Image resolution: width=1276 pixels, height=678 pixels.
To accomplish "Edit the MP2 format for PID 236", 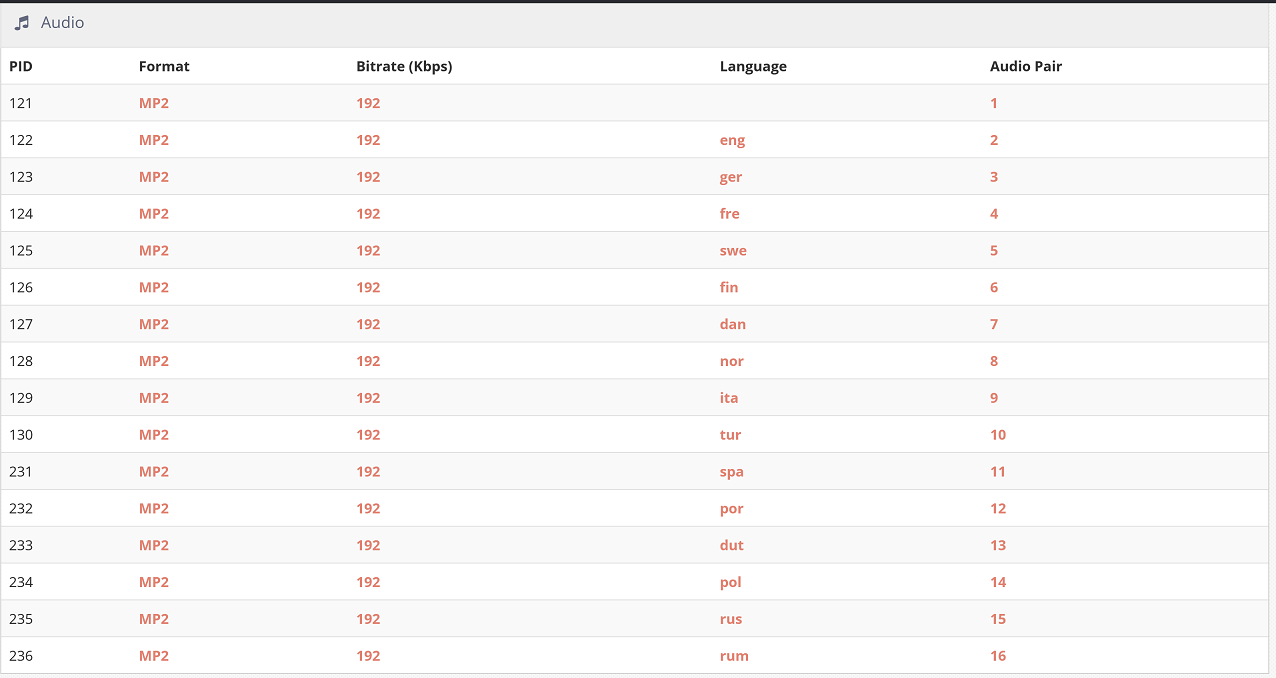I will coord(154,656).
